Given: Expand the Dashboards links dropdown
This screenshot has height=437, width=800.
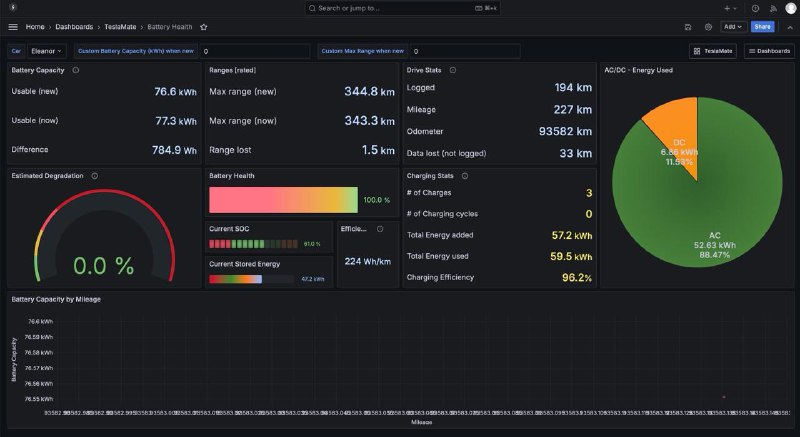Looking at the screenshot, I should click(769, 50).
